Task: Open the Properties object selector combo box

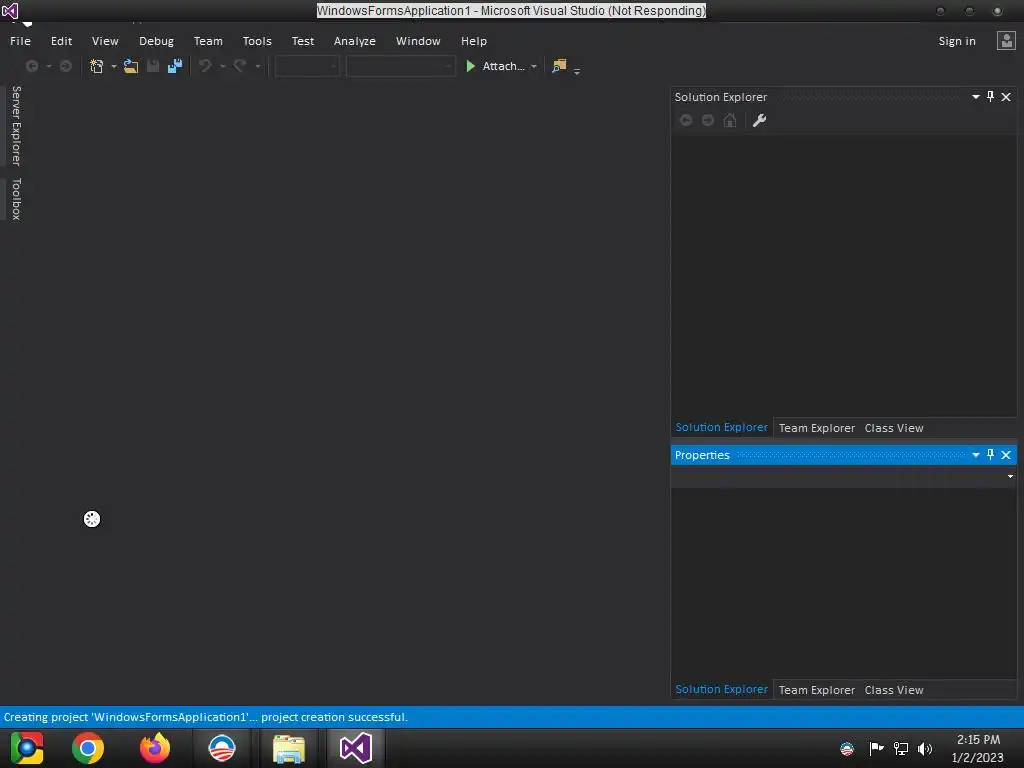Action: [843, 476]
